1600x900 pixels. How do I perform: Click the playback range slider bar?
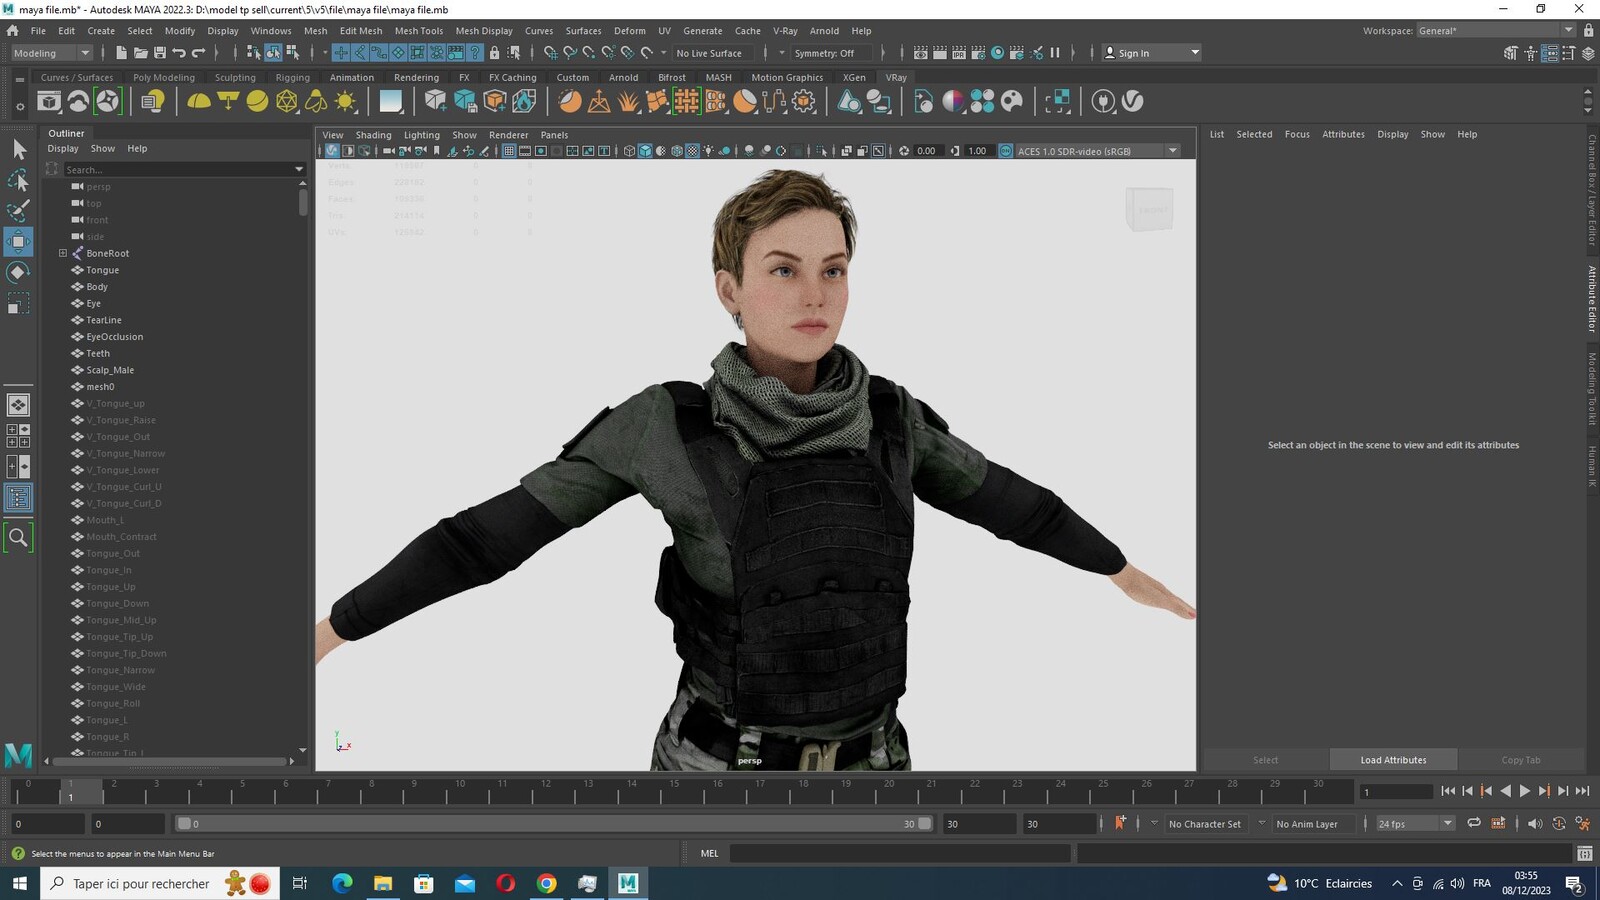click(553, 823)
